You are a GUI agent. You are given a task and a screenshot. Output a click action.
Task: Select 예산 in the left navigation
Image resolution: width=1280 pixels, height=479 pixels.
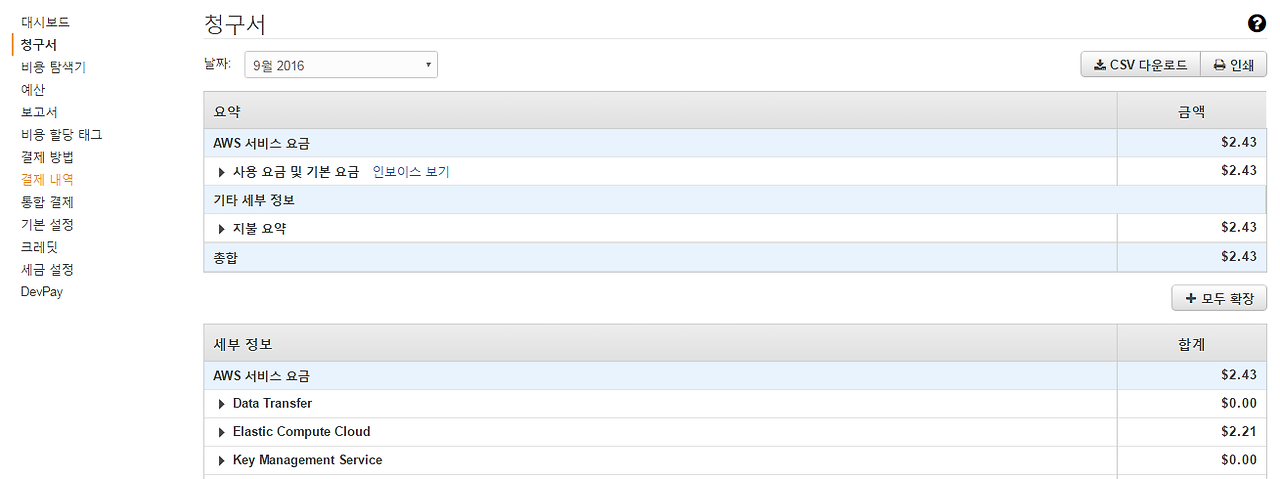pos(33,90)
